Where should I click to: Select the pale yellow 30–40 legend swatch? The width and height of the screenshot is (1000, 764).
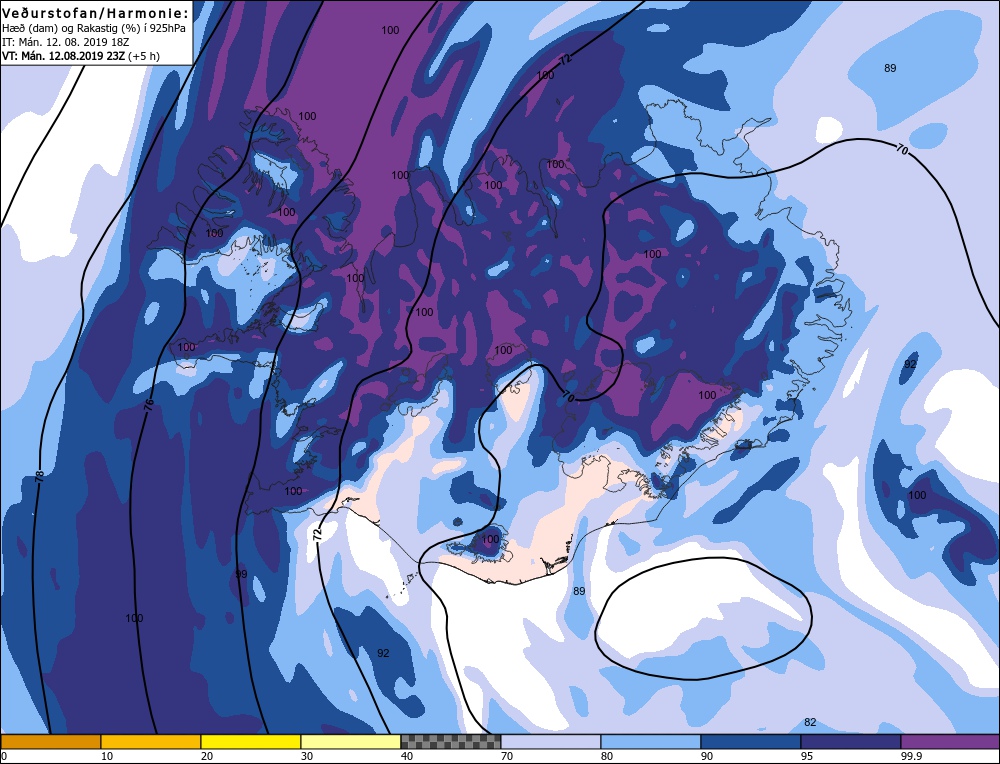pyautogui.click(x=351, y=741)
